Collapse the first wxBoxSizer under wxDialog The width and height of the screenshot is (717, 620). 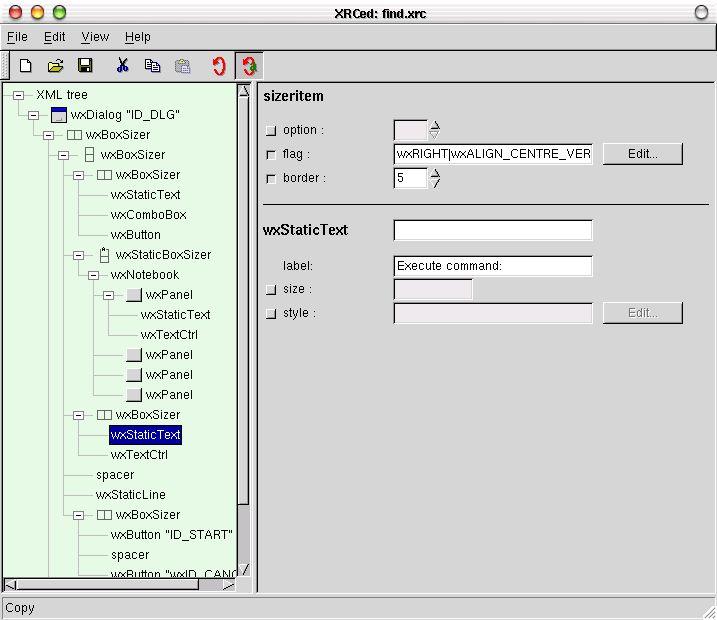(x=48, y=135)
